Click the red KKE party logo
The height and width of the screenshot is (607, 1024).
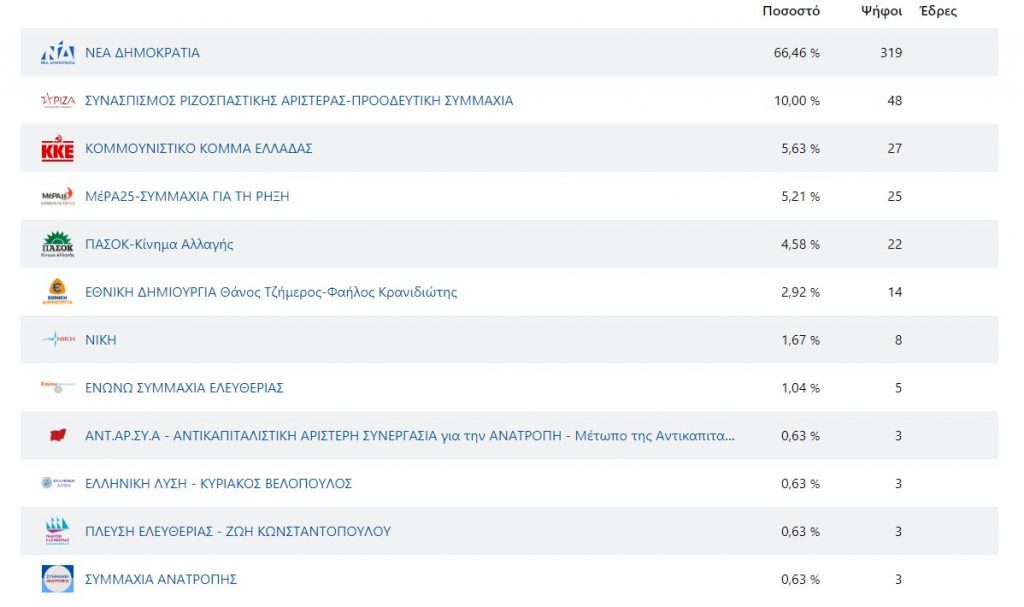pos(57,148)
